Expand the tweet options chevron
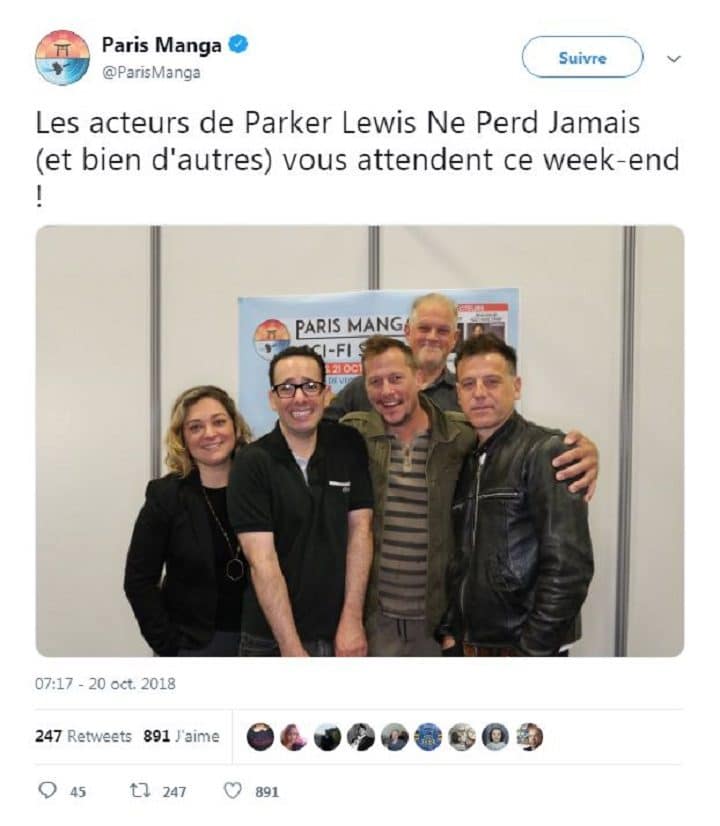This screenshot has height=826, width=720. click(674, 58)
